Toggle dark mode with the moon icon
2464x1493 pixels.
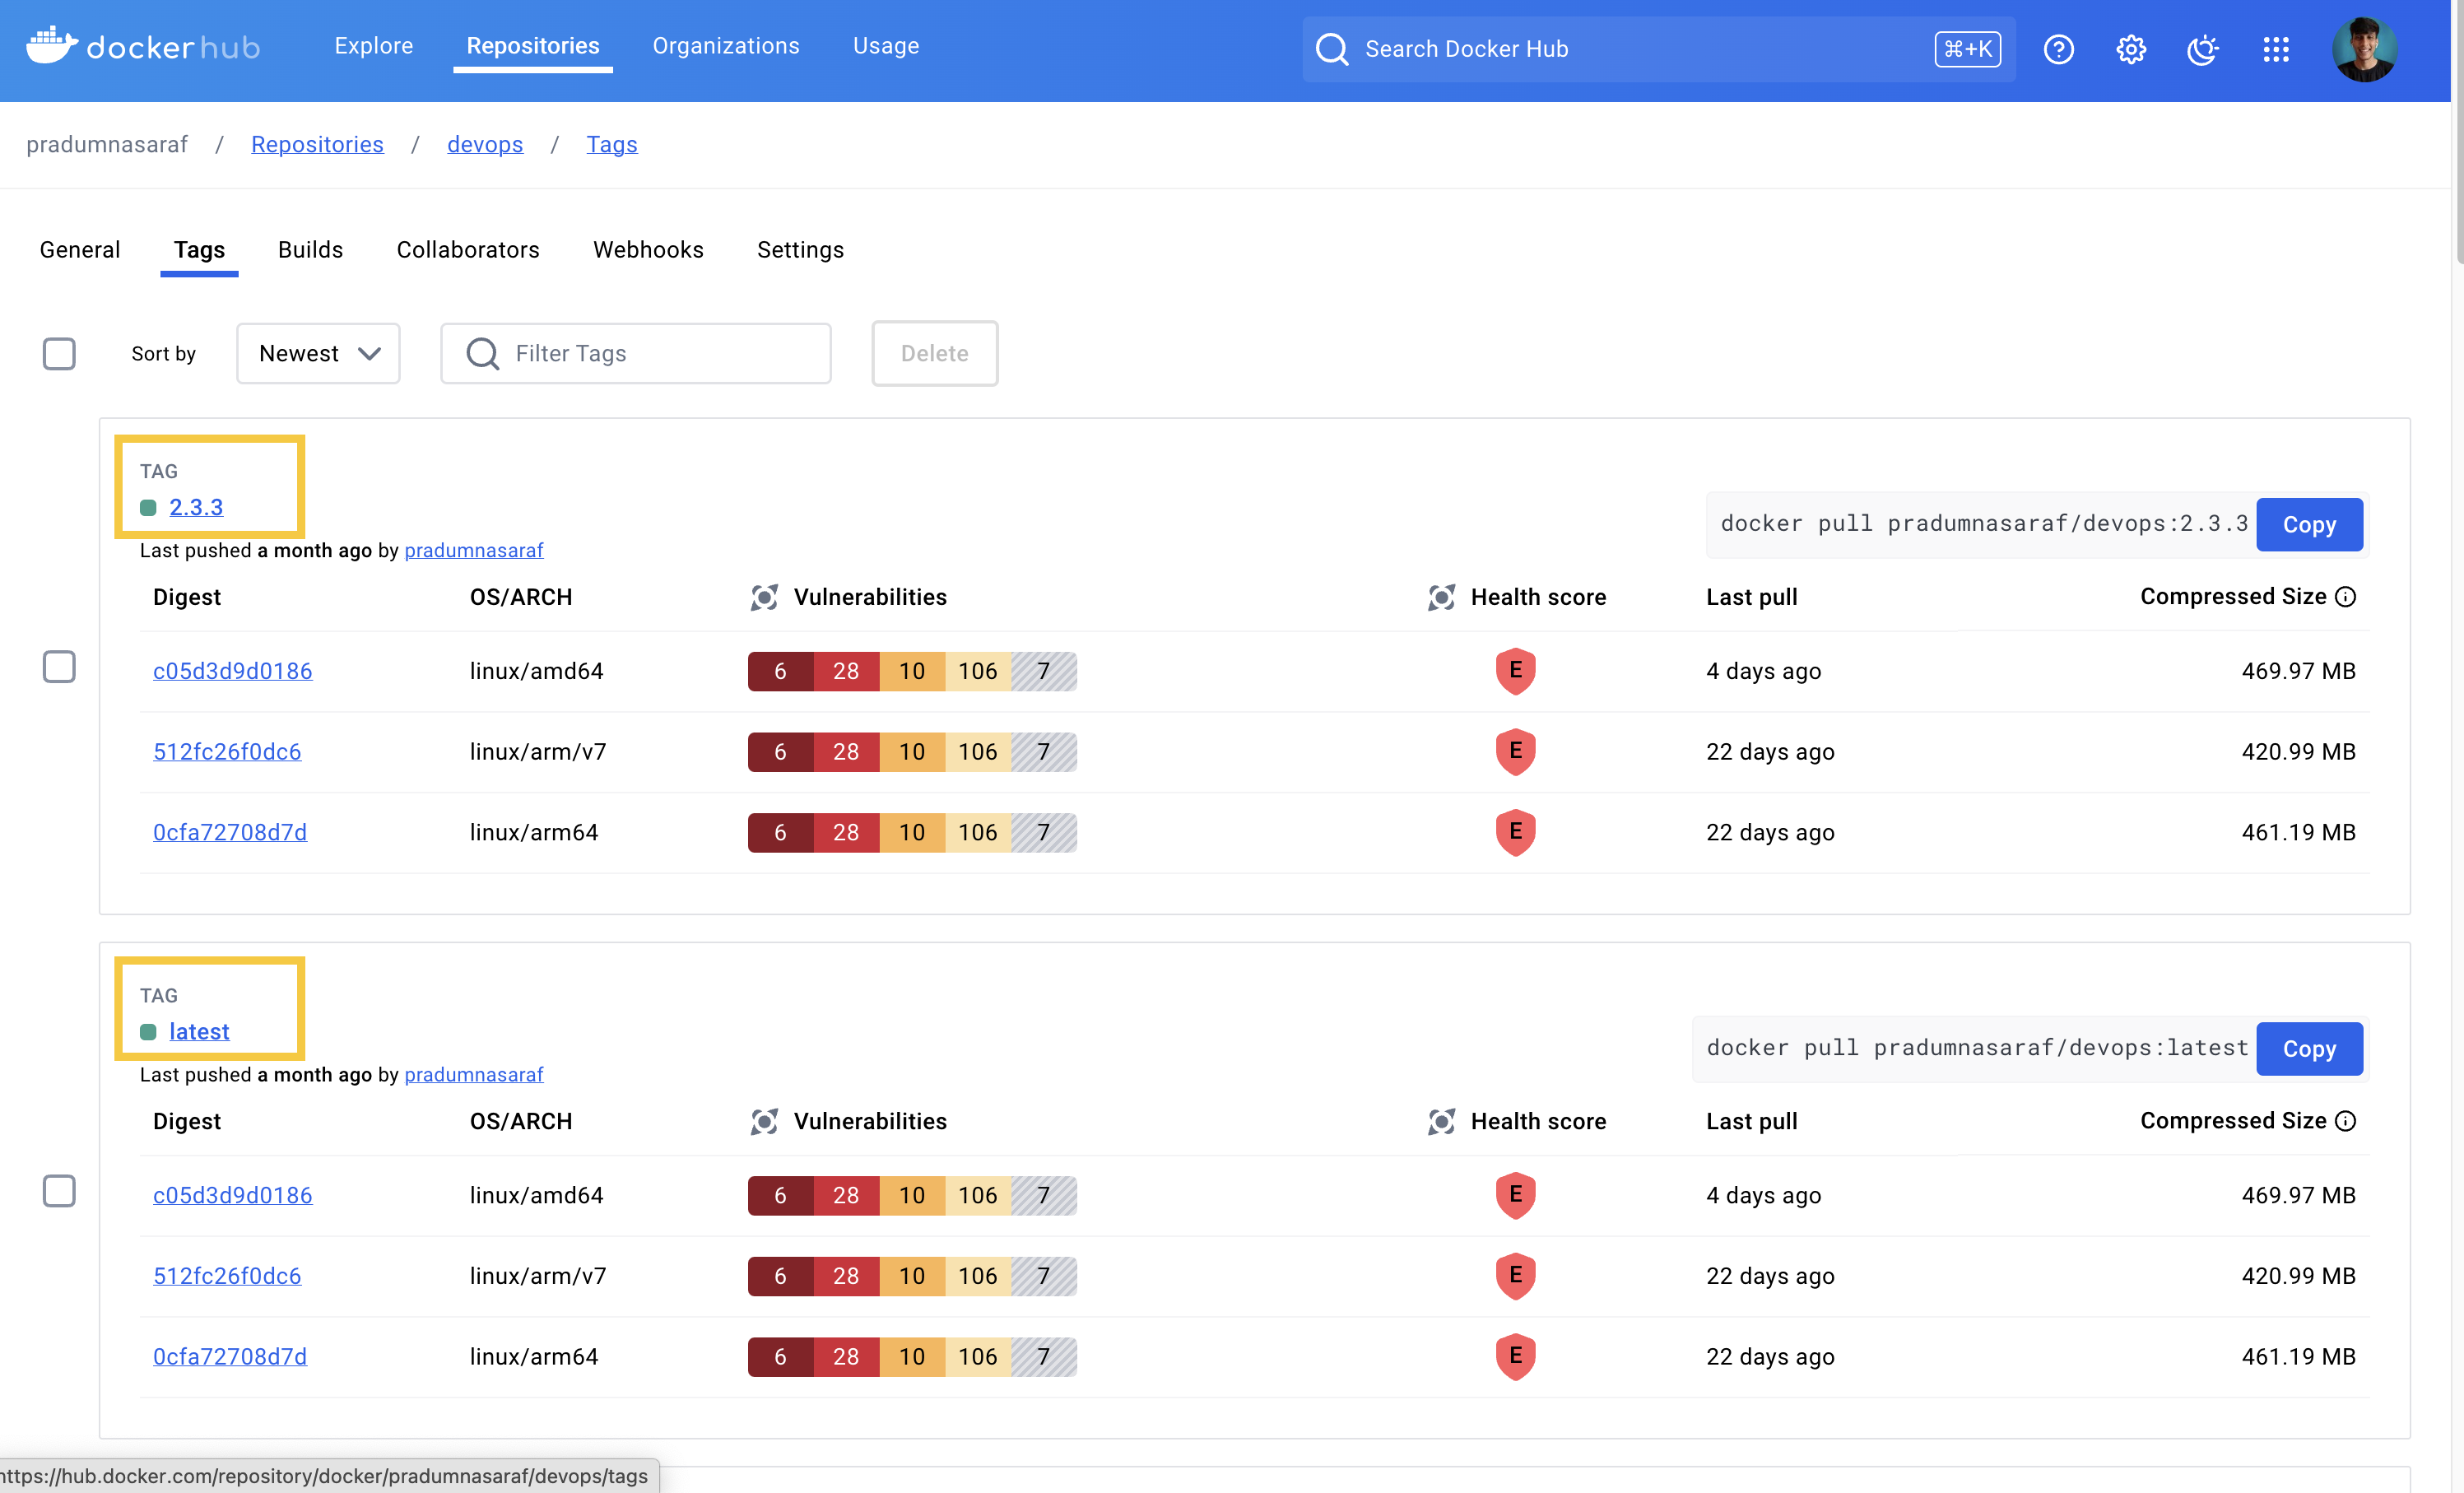click(x=2203, y=49)
